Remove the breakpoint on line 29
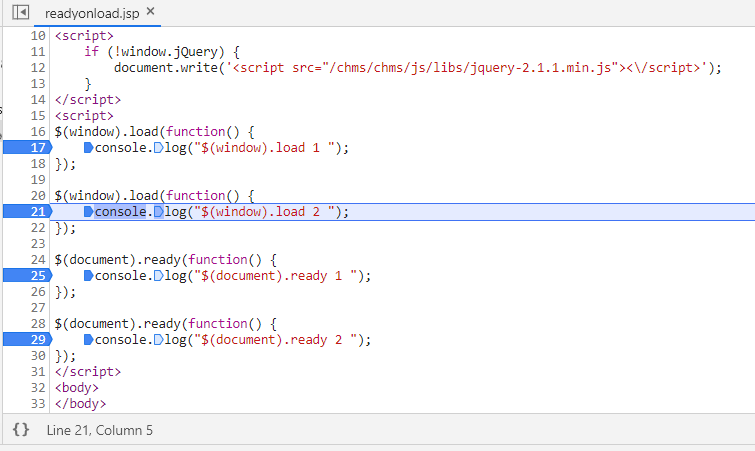 (27, 339)
